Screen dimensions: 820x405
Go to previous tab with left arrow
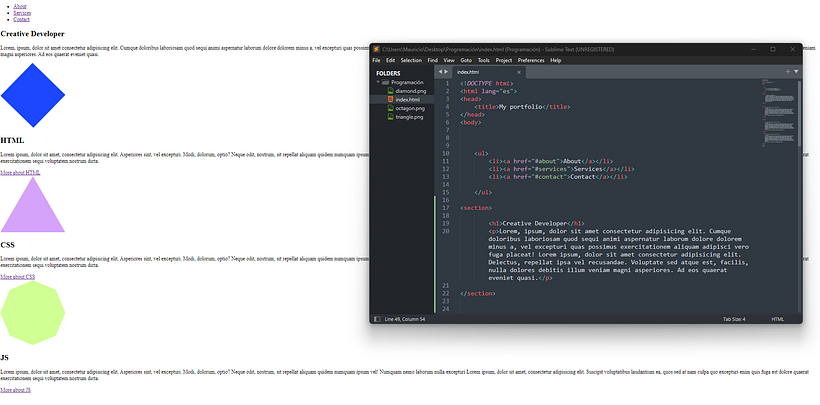click(x=439, y=72)
